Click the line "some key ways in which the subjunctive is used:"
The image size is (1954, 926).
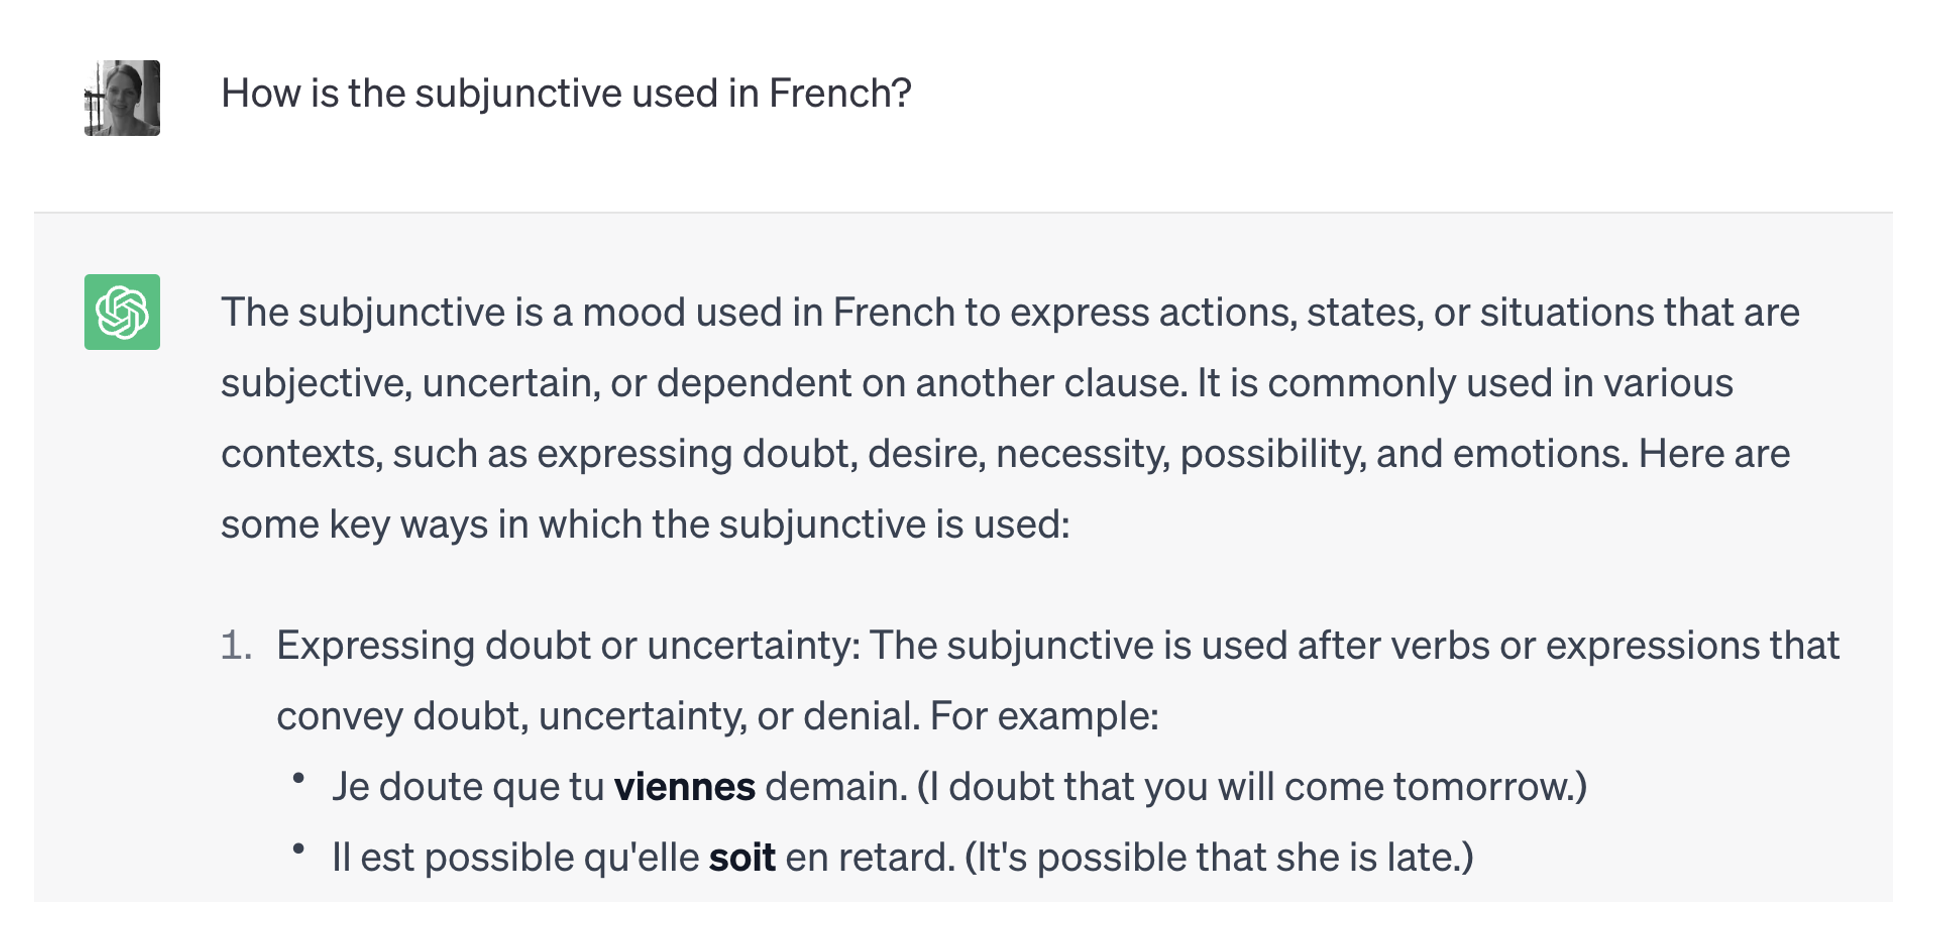pyautogui.click(x=645, y=524)
